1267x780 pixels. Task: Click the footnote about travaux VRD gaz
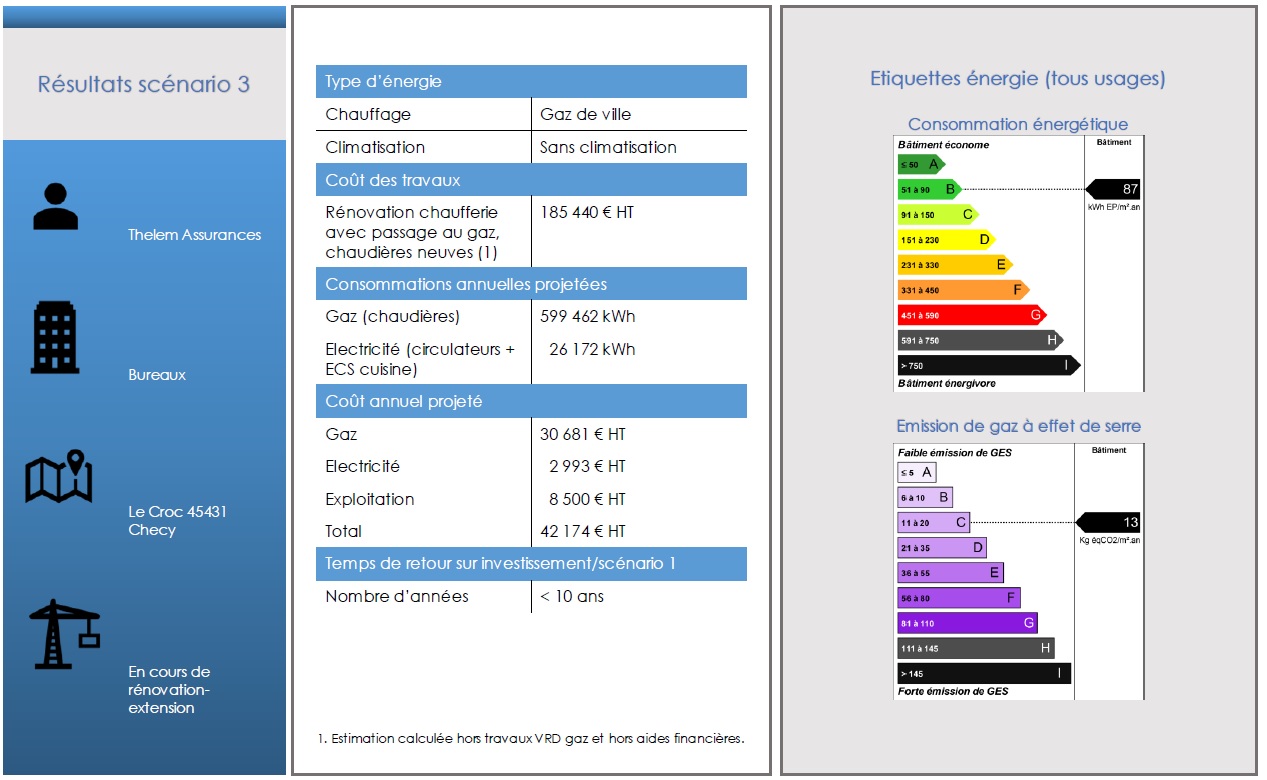click(x=531, y=739)
